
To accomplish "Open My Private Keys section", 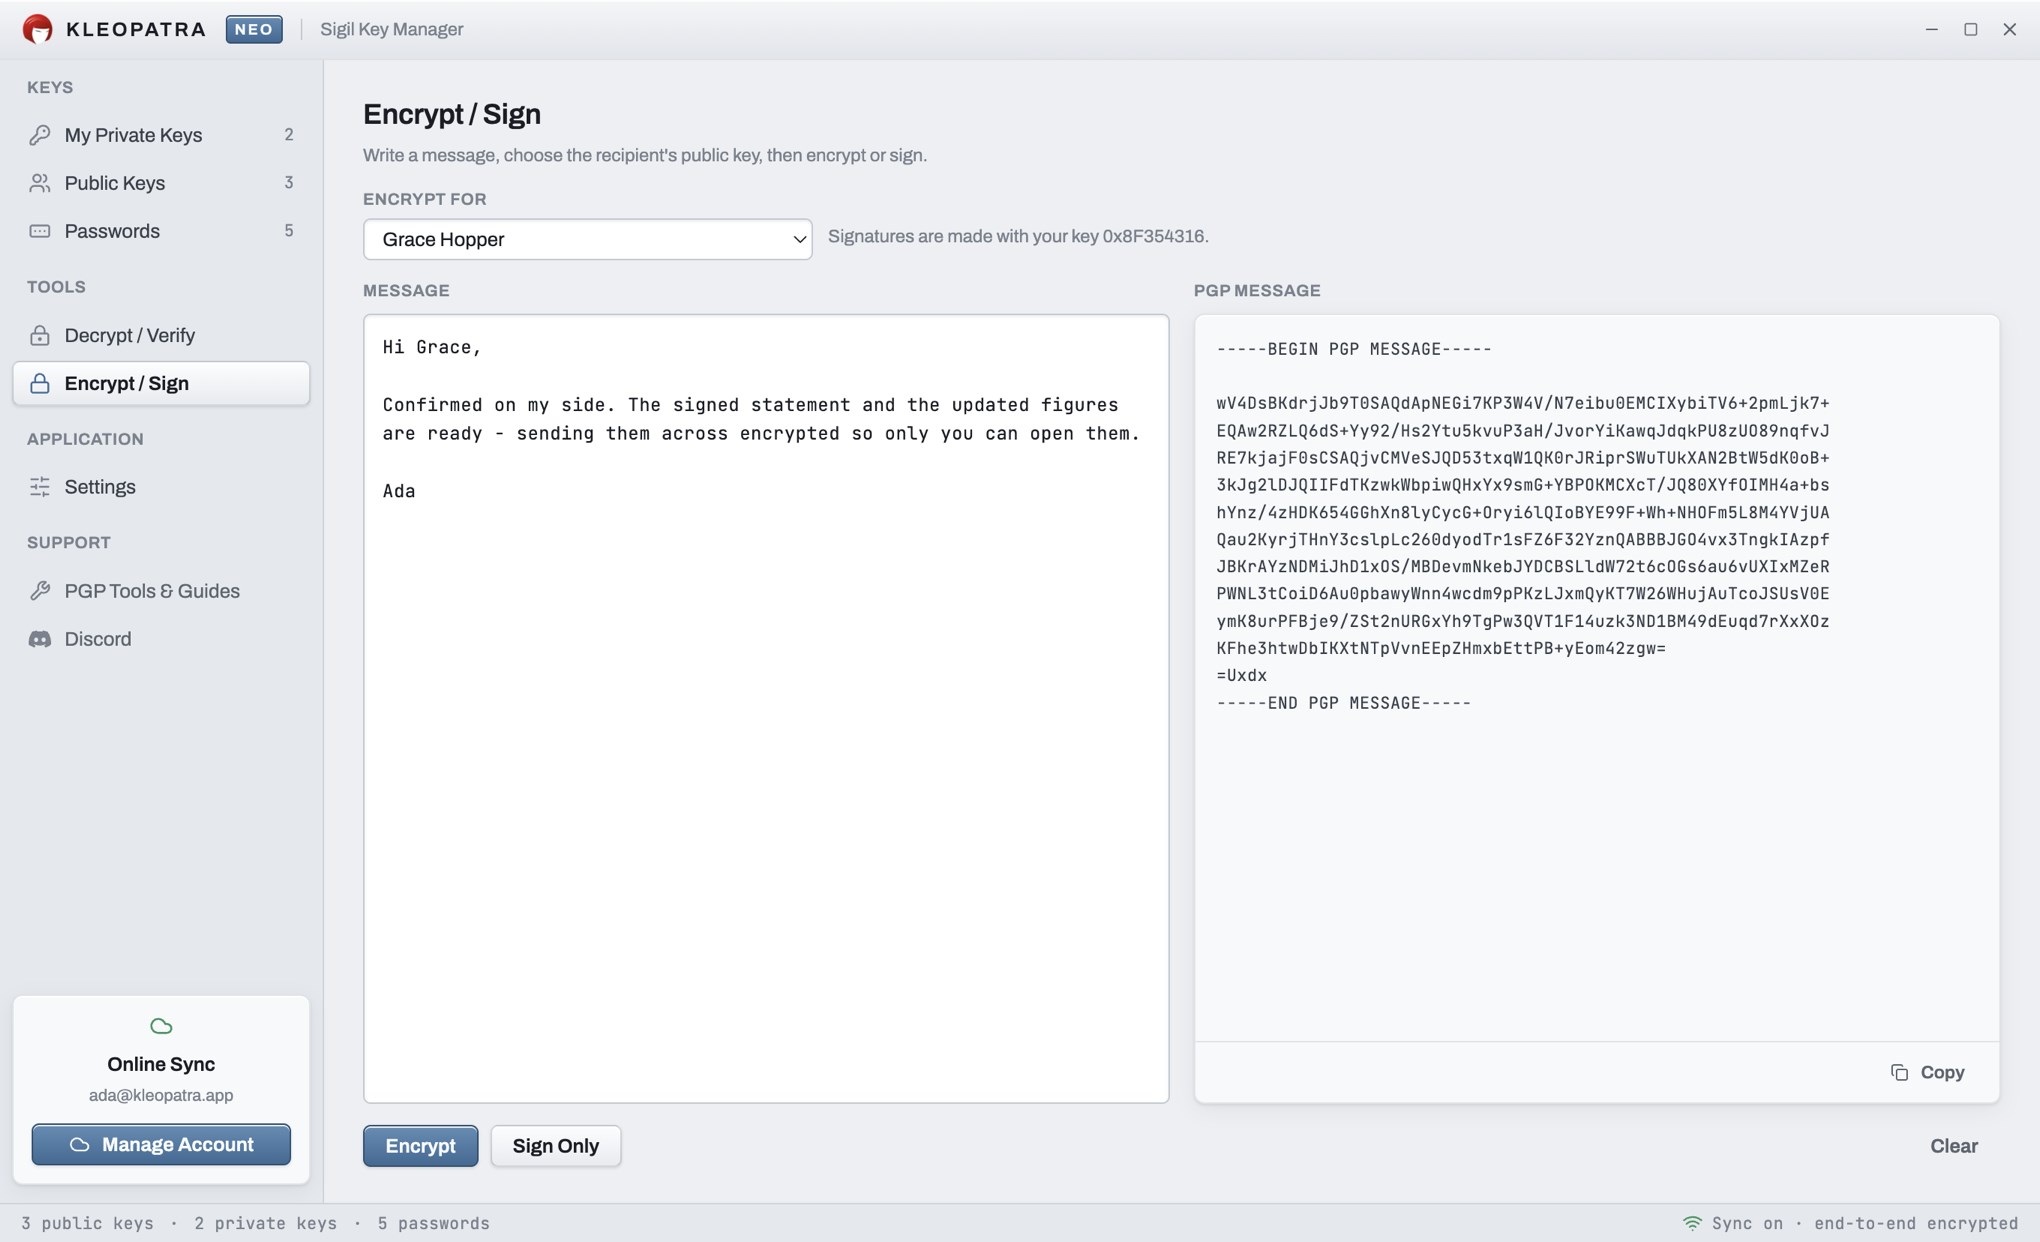I will click(161, 135).
